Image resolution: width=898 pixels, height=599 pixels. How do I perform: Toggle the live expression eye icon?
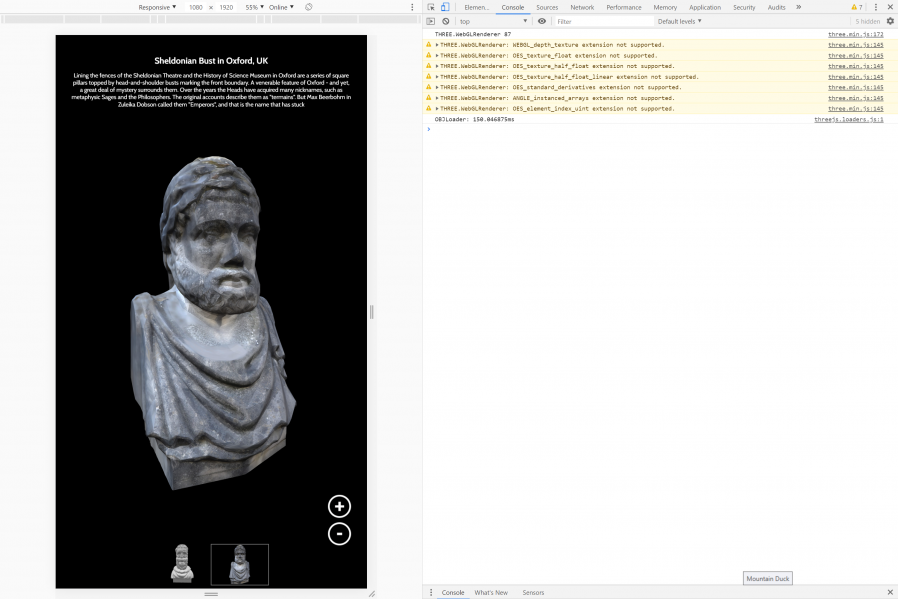pyautogui.click(x=541, y=21)
